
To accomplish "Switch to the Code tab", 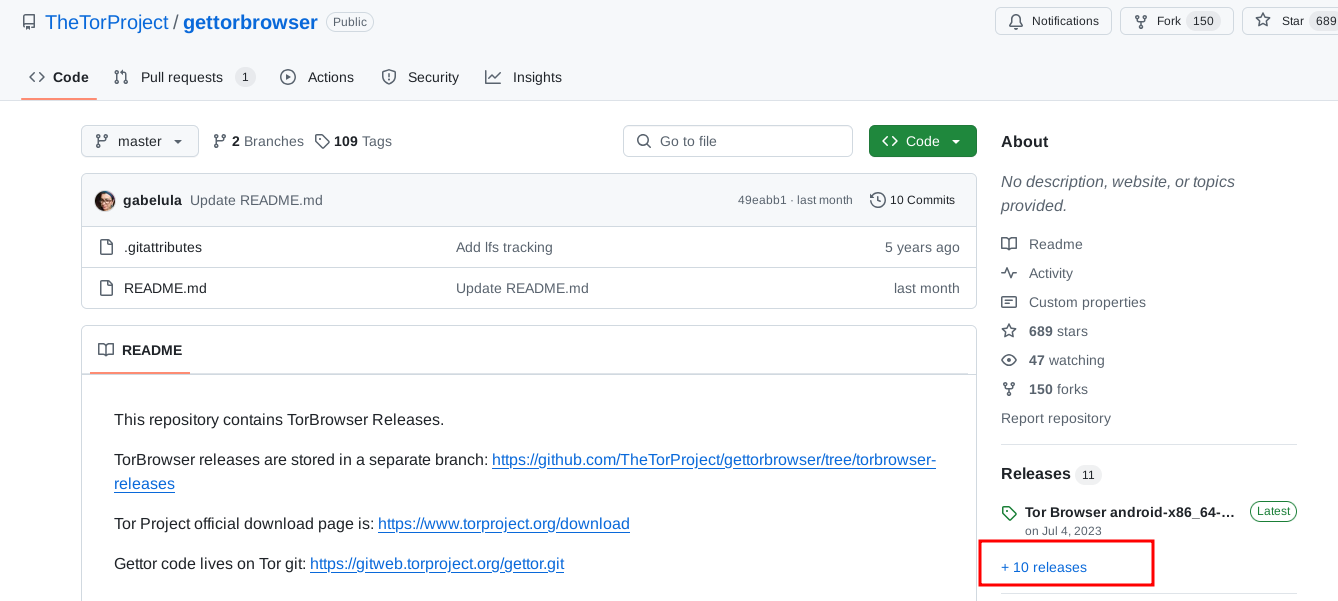I will 59,77.
